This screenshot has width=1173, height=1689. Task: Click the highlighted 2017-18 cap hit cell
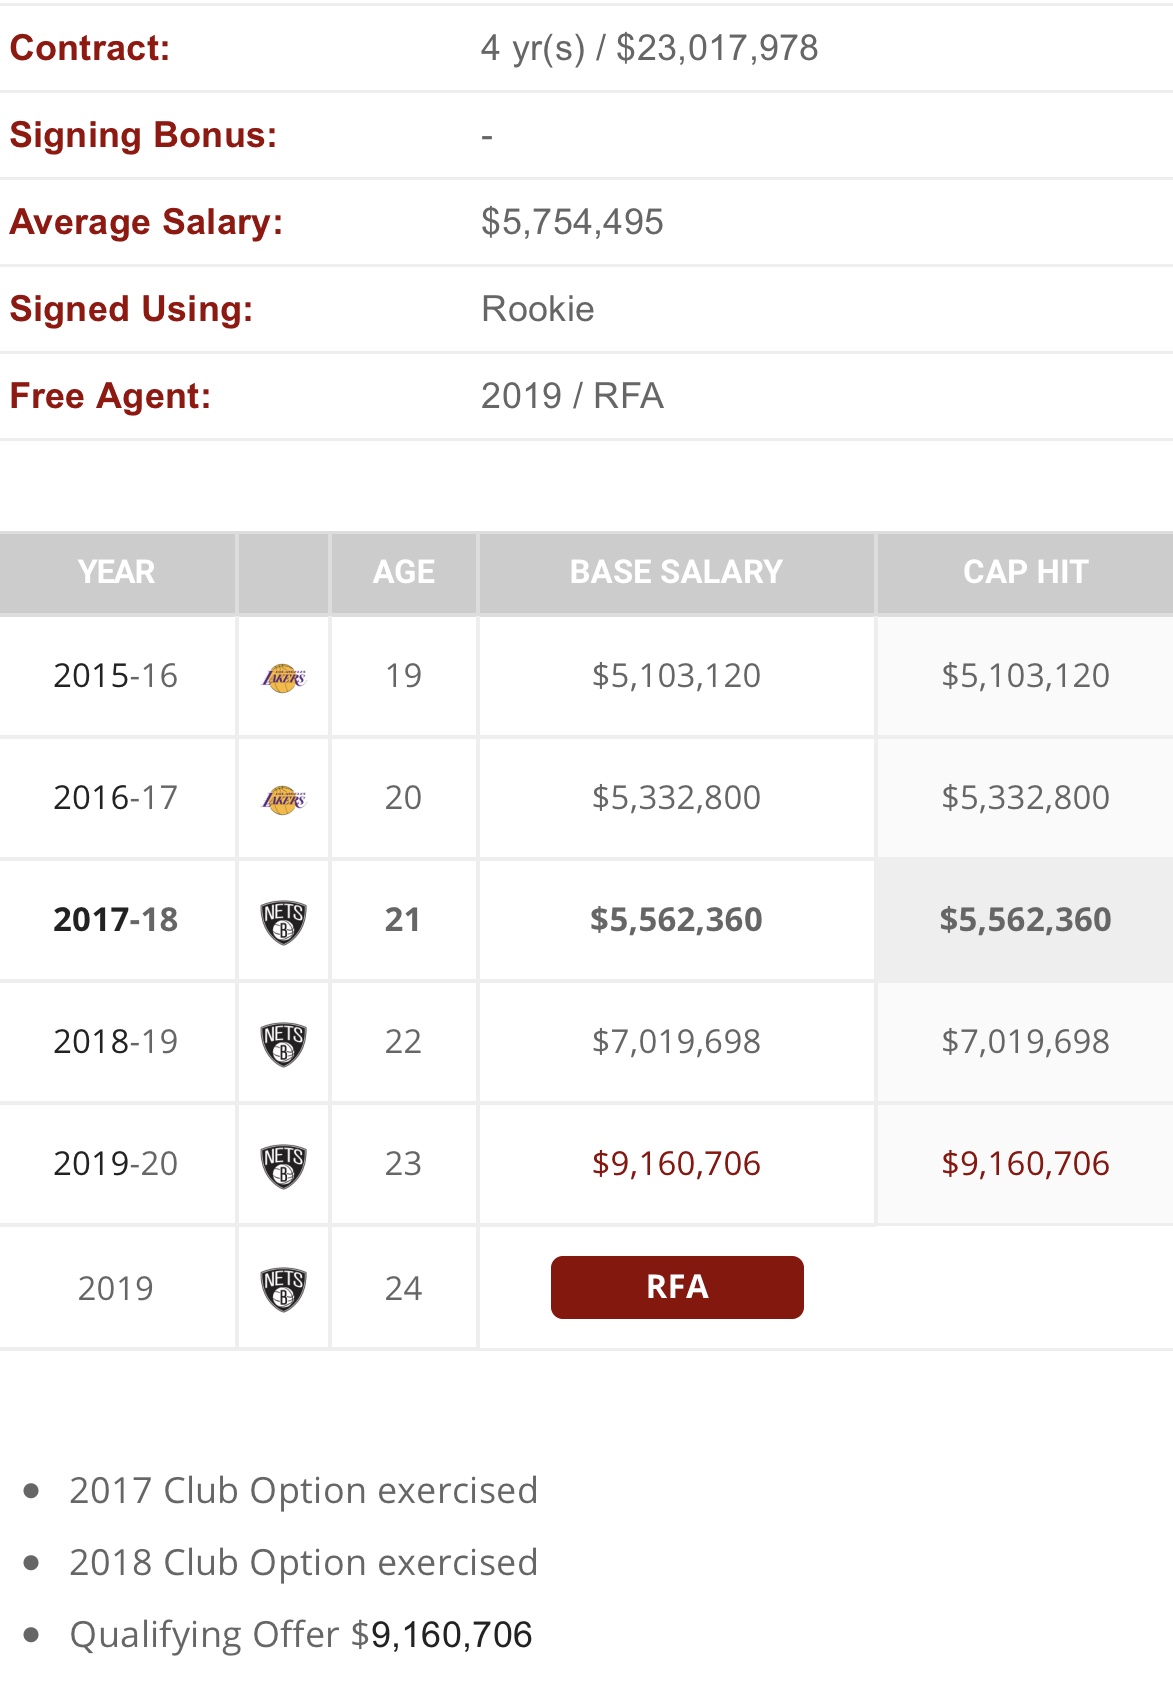point(1025,920)
